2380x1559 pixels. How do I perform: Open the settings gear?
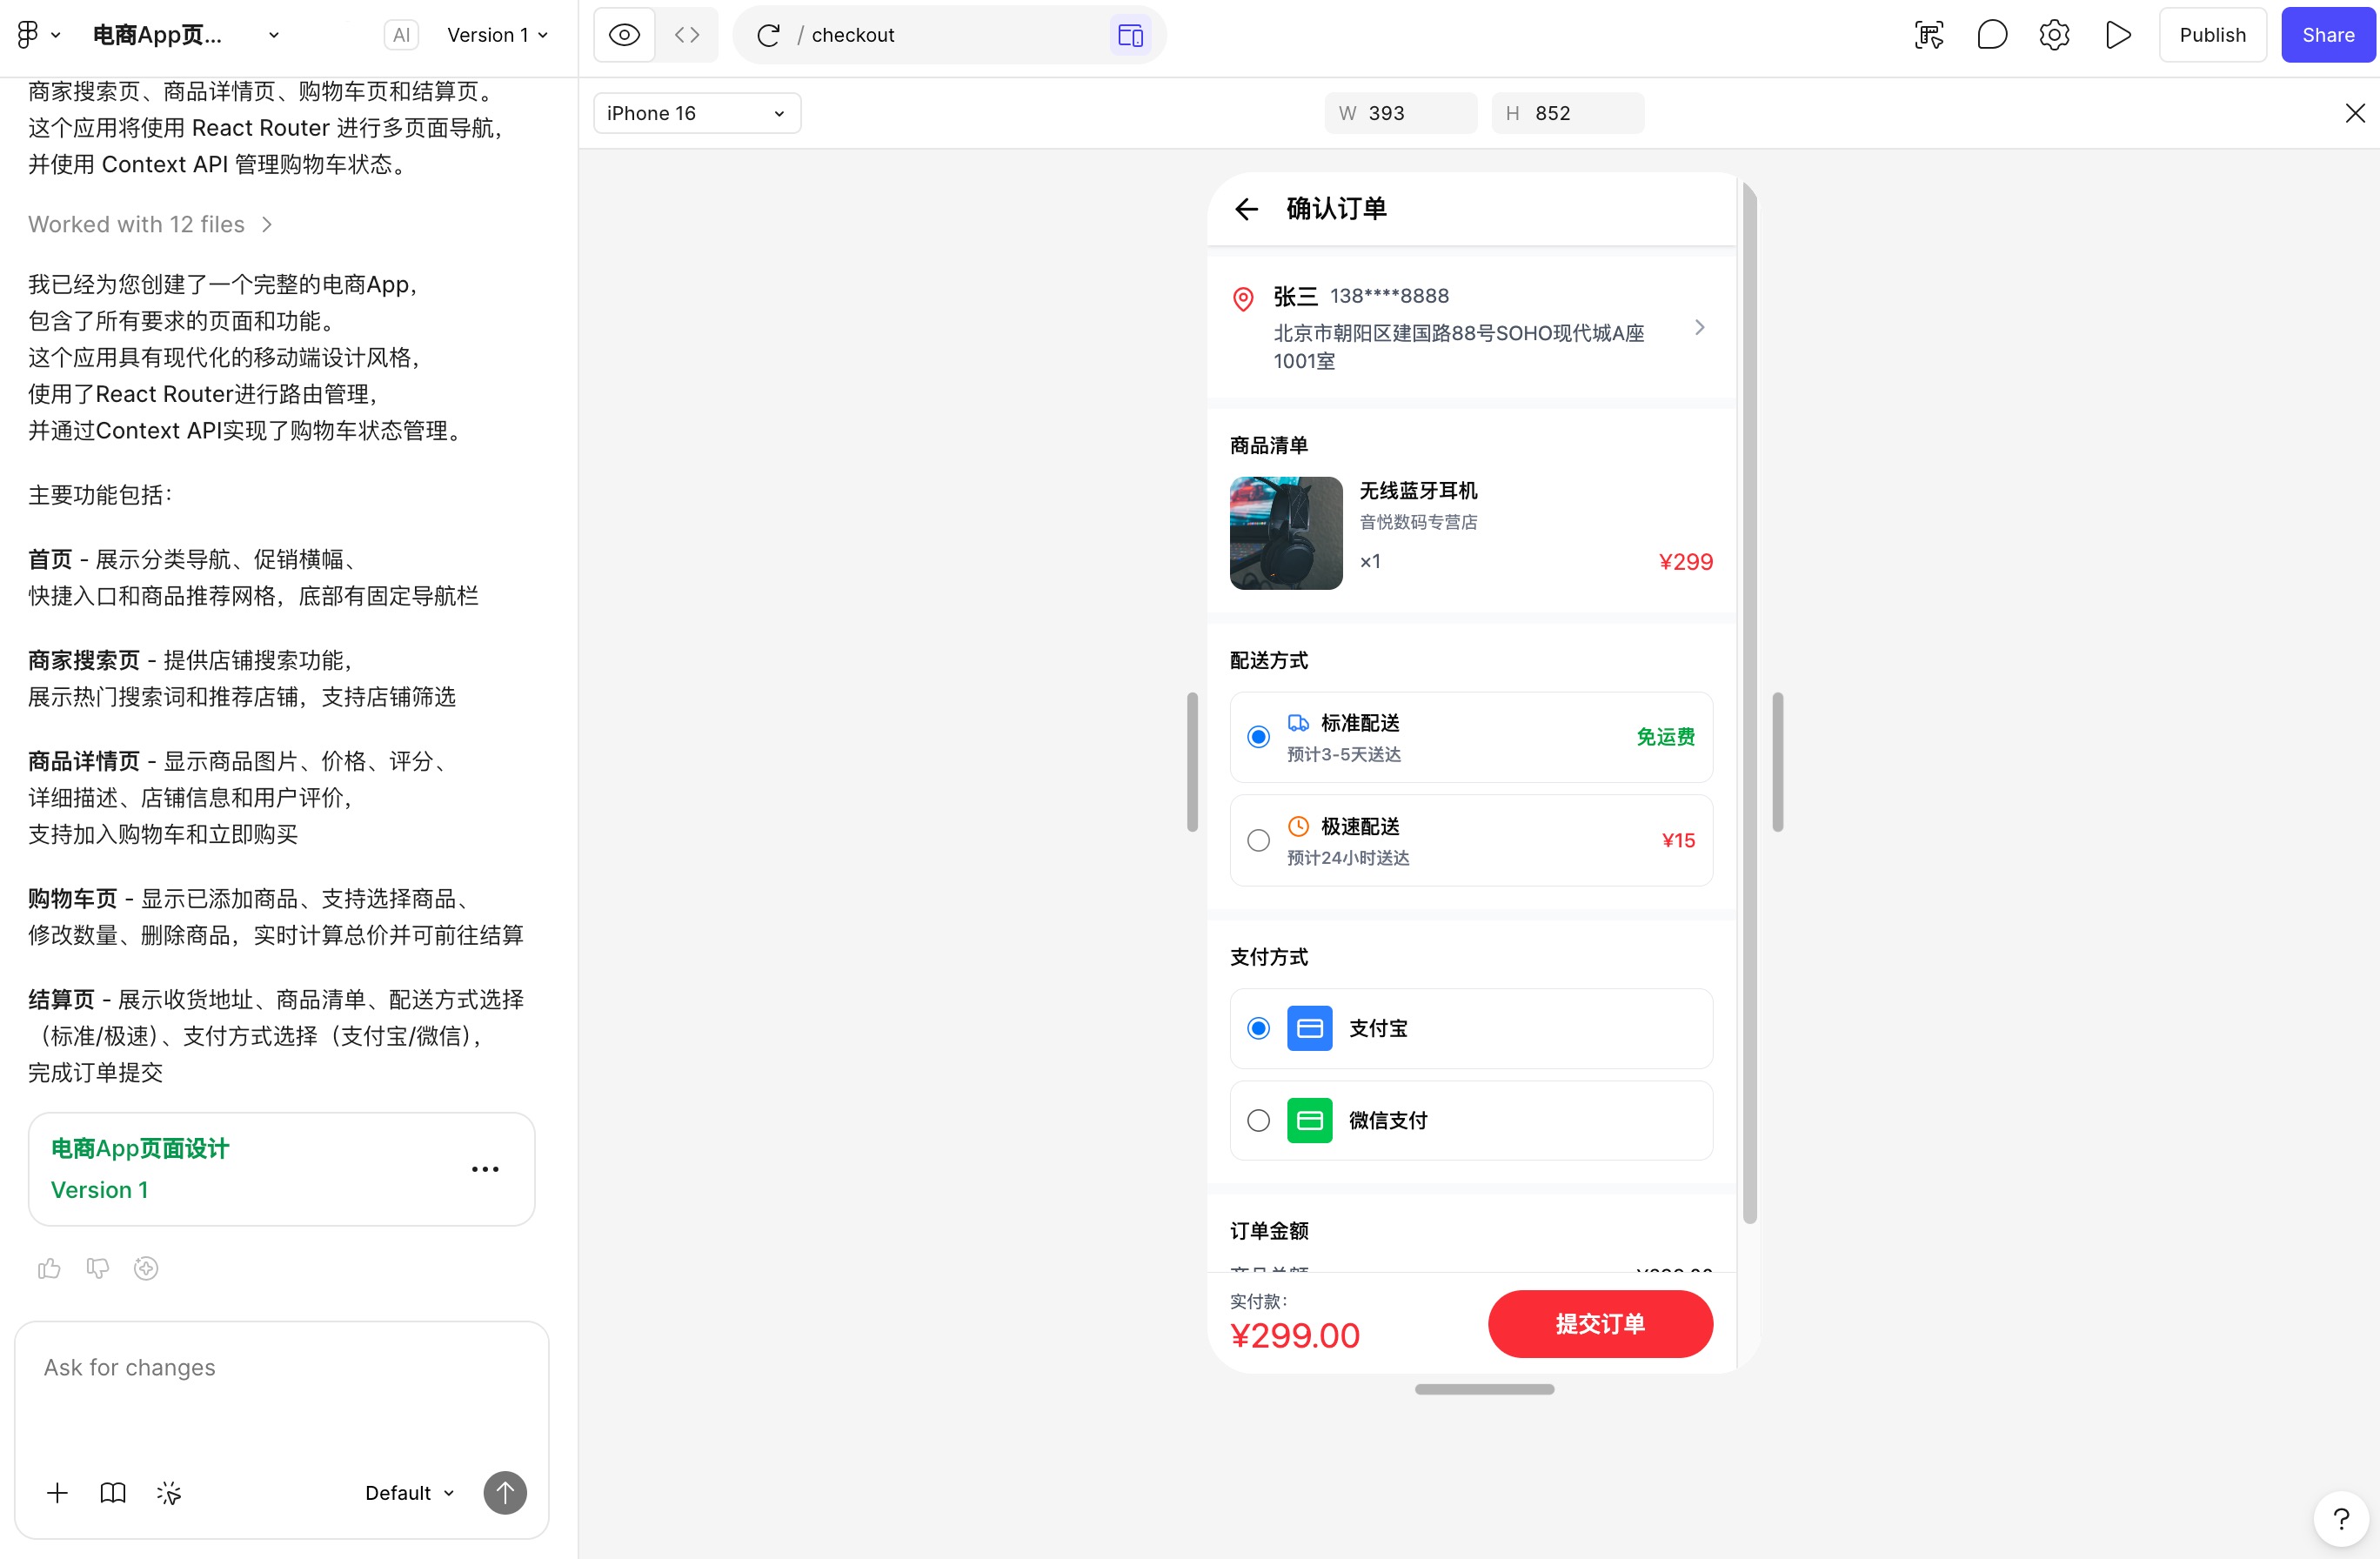point(2054,35)
